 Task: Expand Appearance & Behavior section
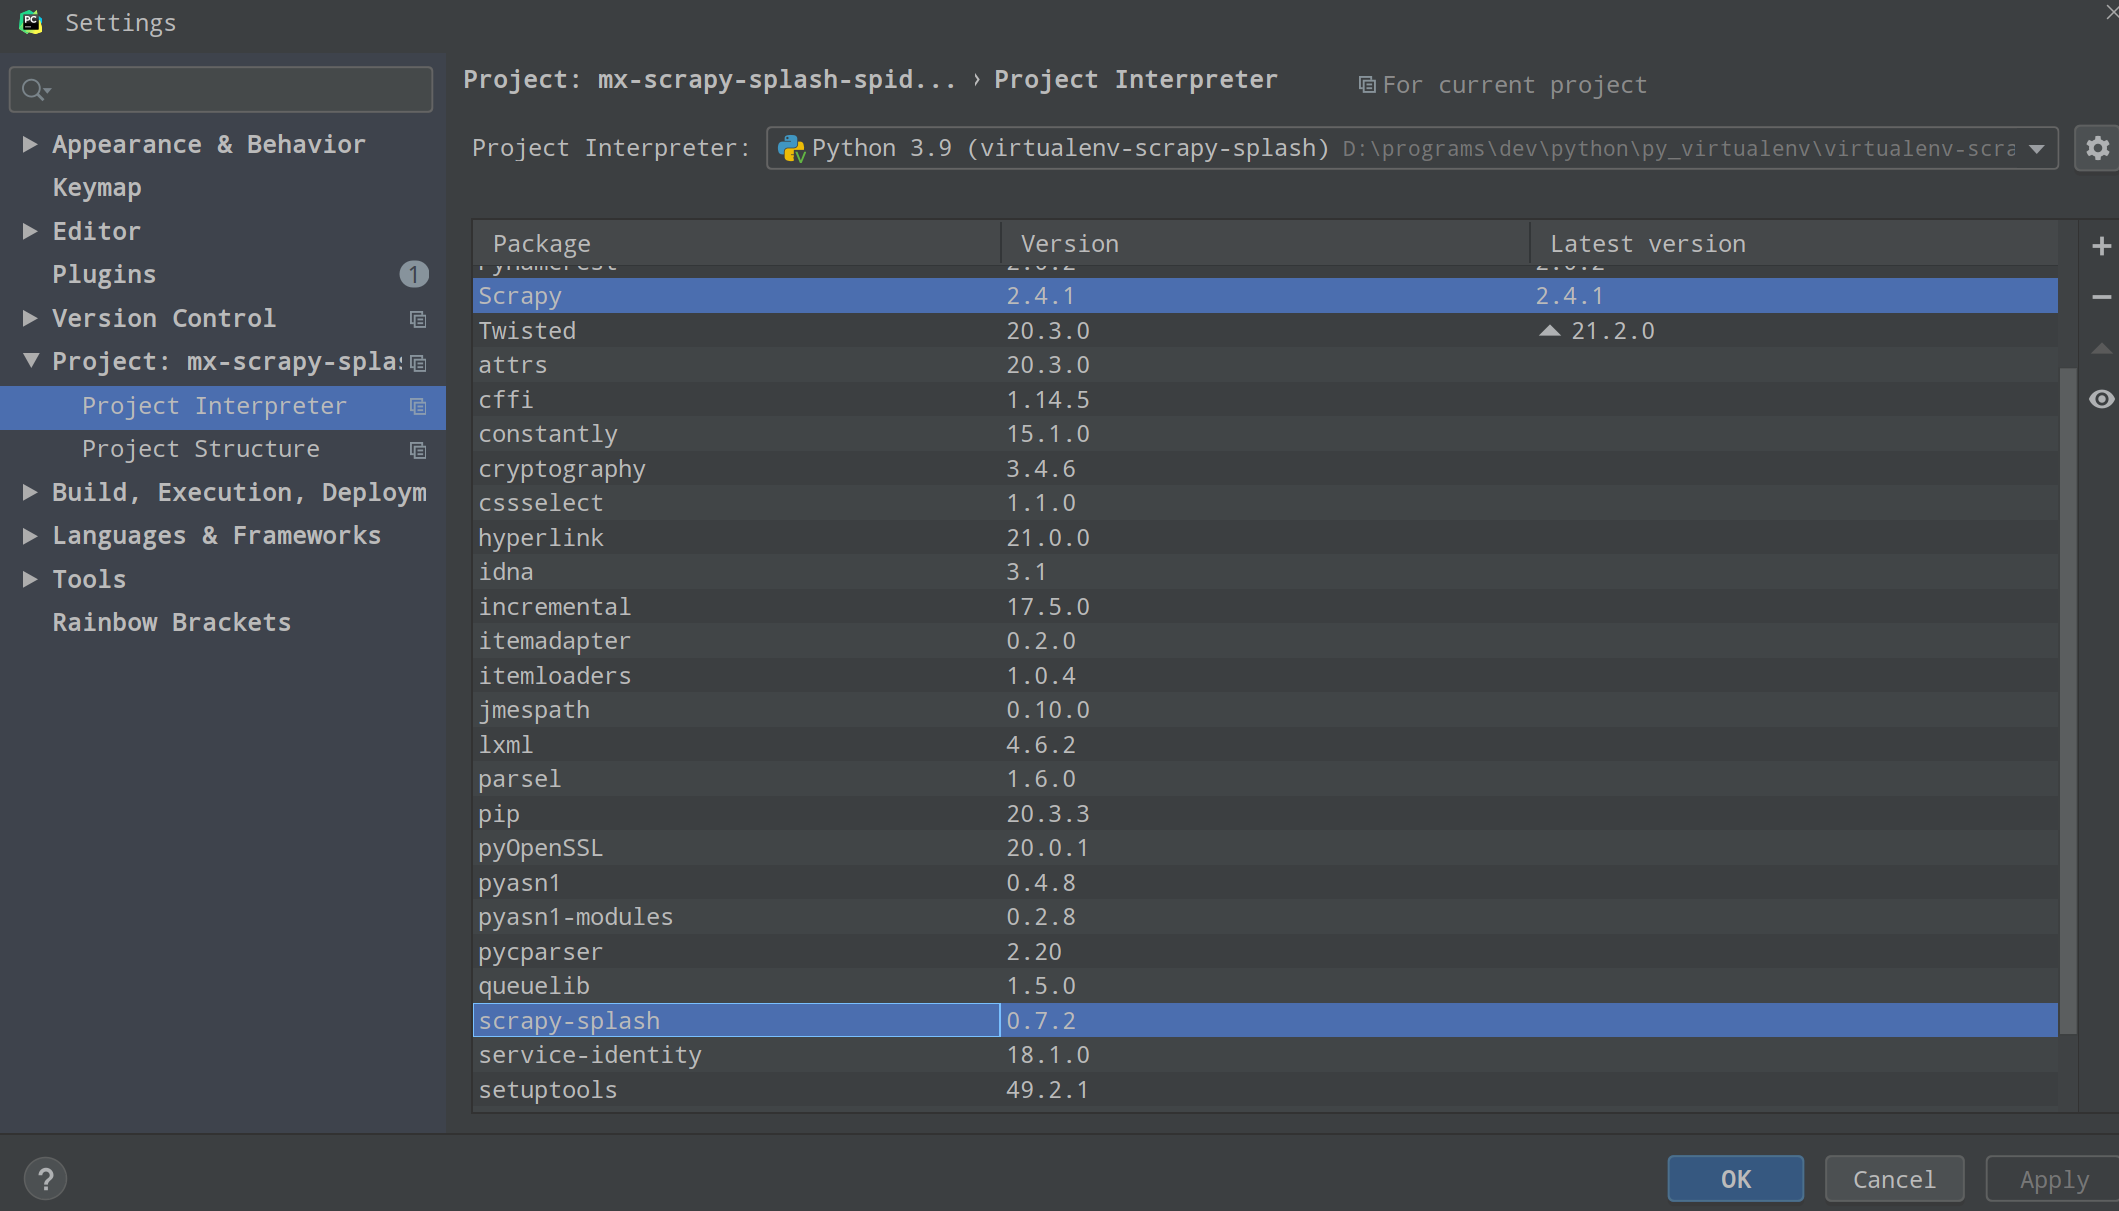coord(30,144)
